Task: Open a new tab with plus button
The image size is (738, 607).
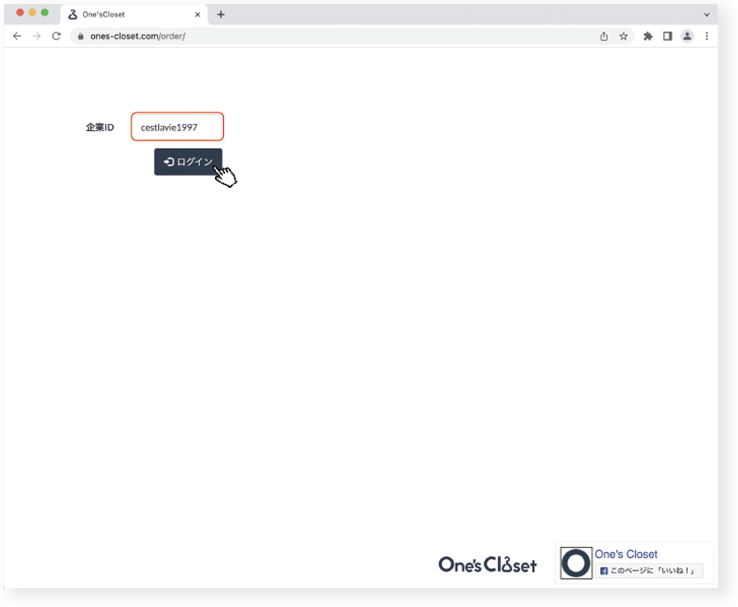Action: pyautogui.click(x=221, y=15)
